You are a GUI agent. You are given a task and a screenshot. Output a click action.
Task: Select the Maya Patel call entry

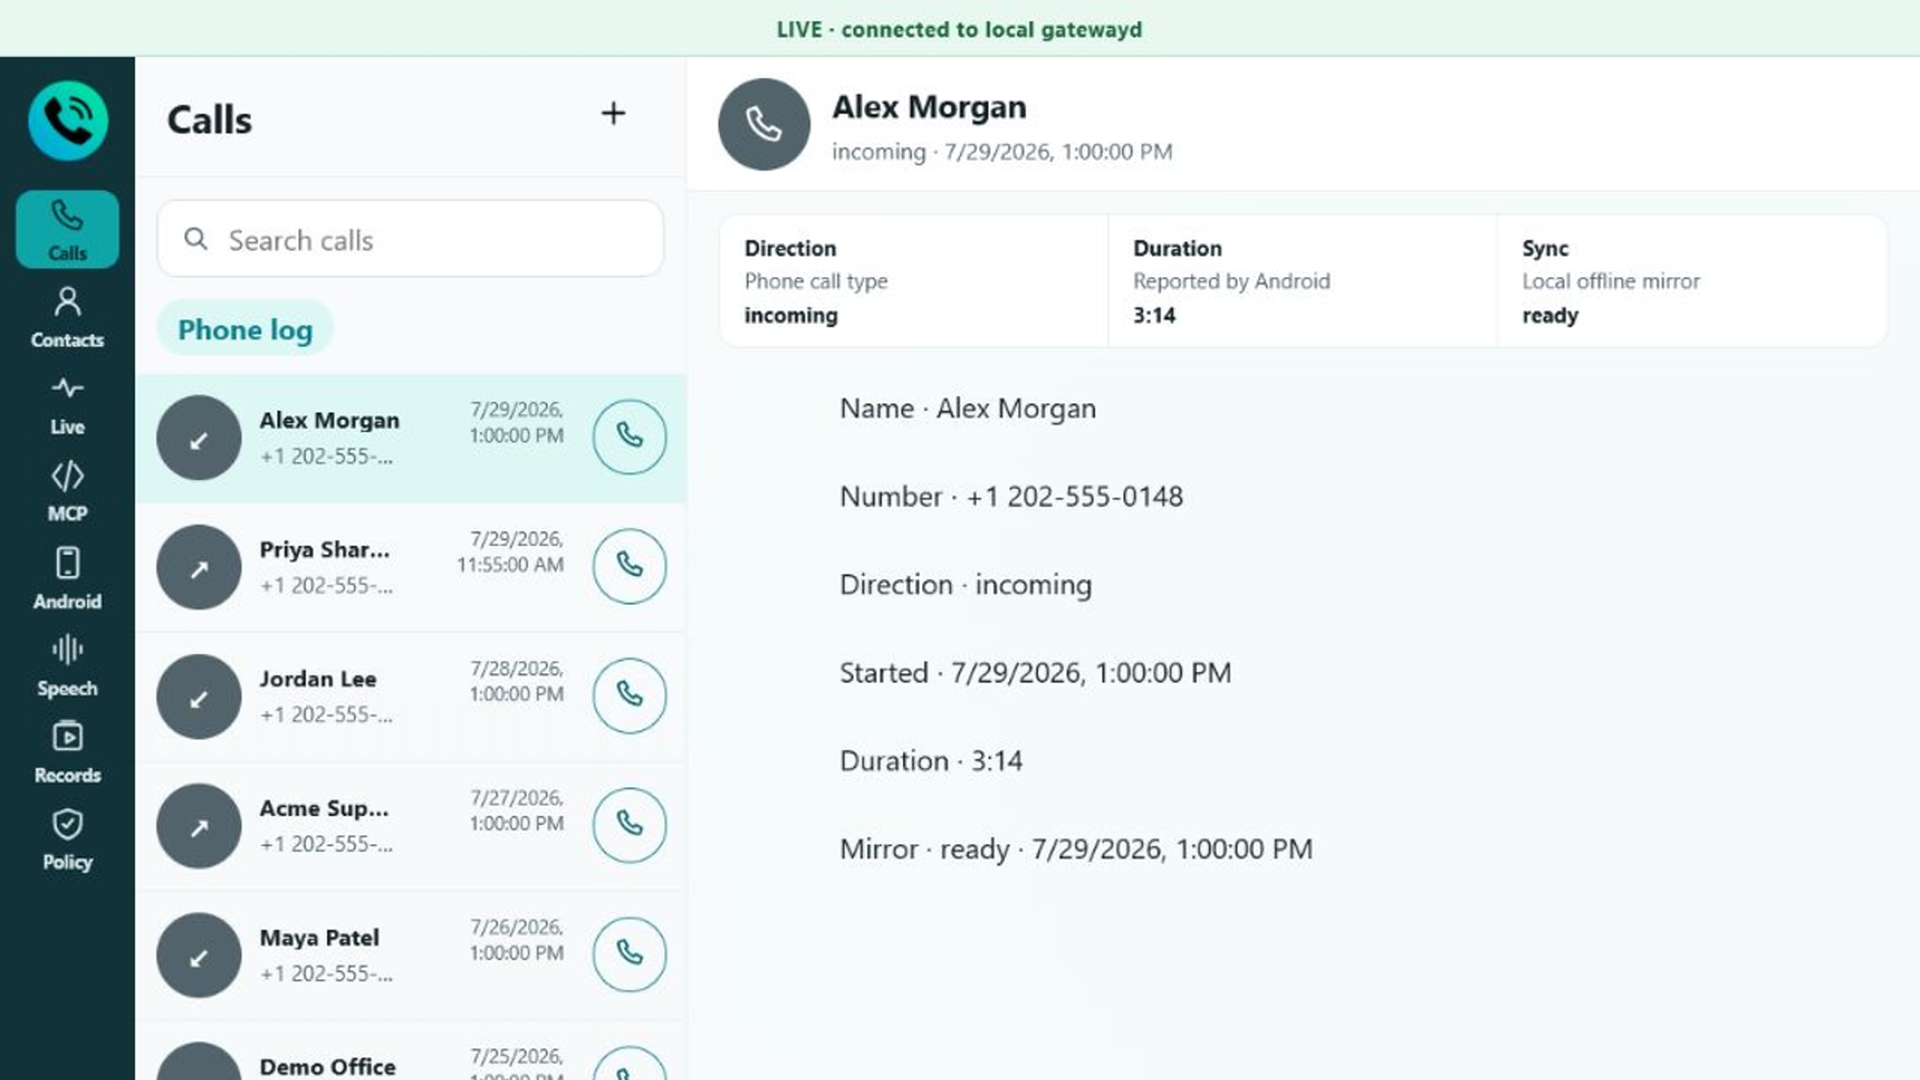(x=410, y=955)
